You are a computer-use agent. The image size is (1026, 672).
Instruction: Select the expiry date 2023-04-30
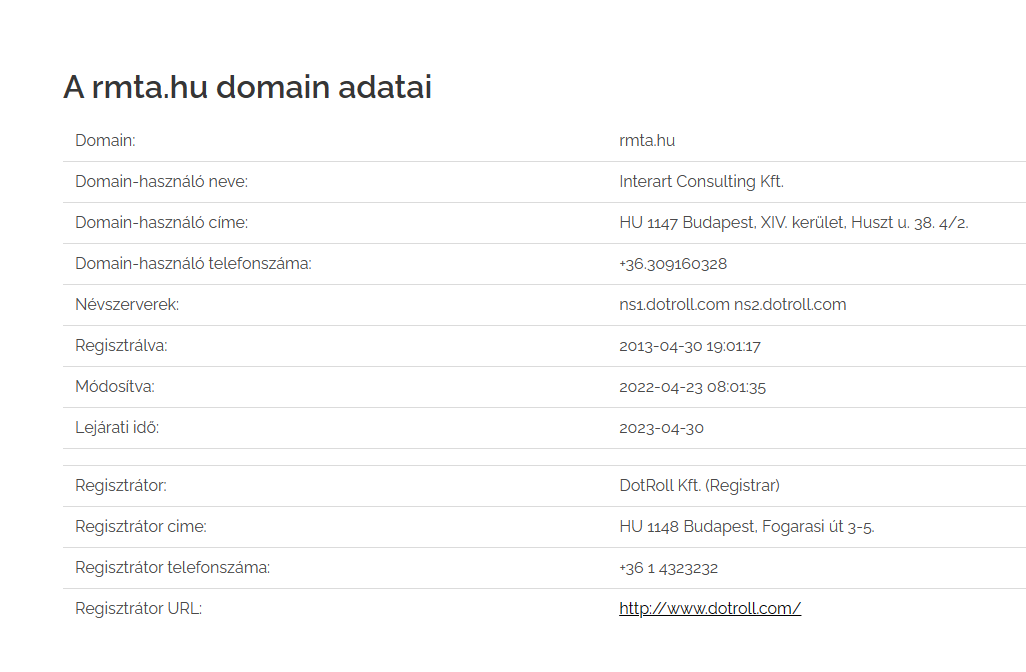(x=662, y=428)
